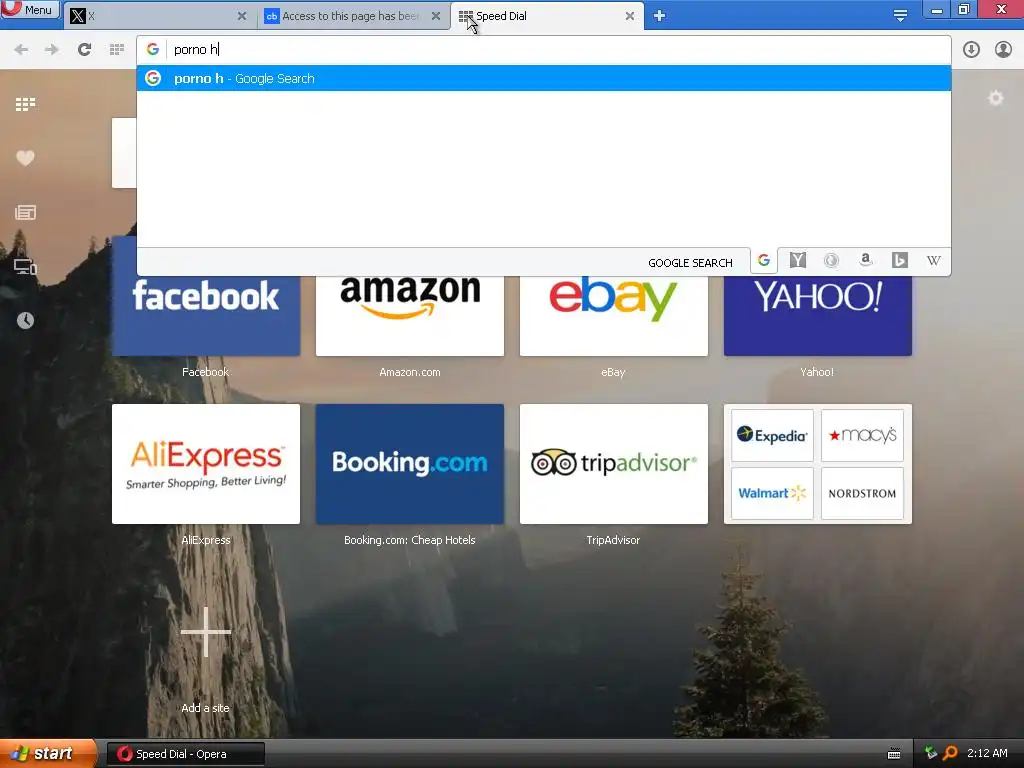Open the Yahoo! speed dial tile

click(818, 315)
